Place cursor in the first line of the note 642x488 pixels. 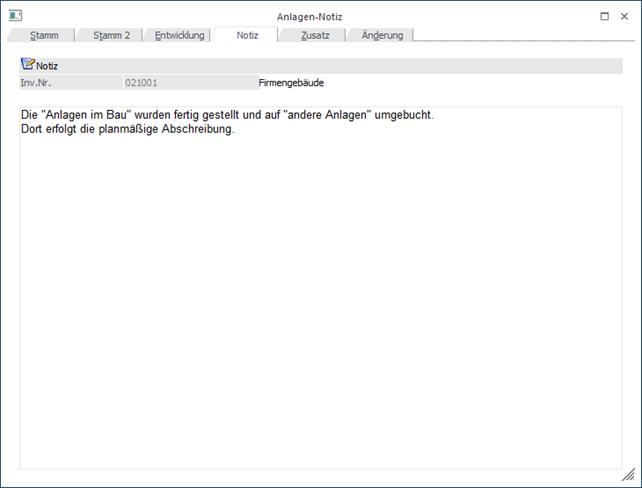[x=226, y=116]
